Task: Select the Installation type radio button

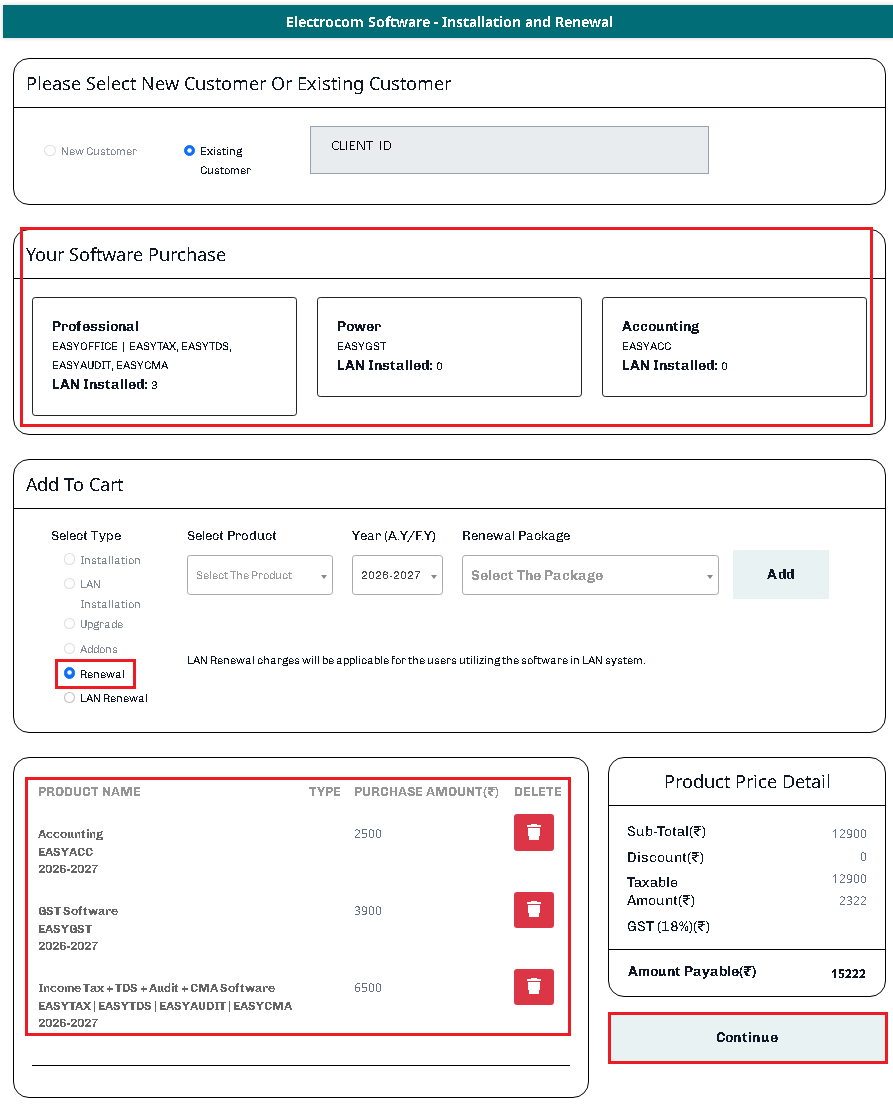Action: (69, 560)
